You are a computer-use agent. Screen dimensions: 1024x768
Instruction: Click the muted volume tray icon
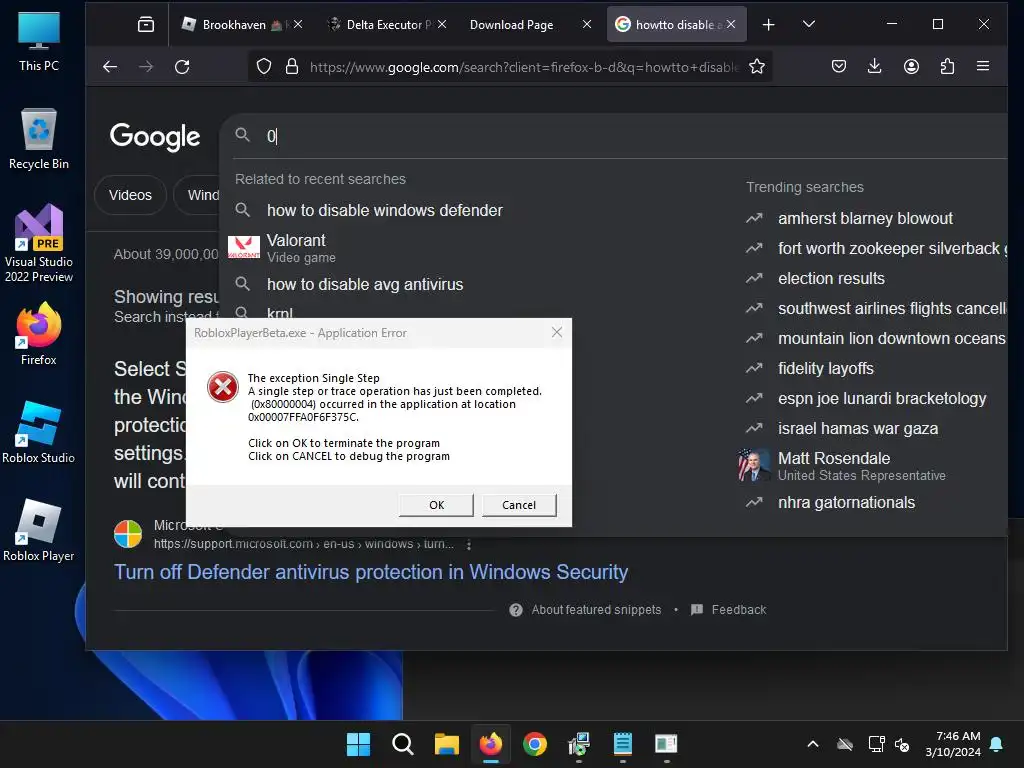point(902,744)
